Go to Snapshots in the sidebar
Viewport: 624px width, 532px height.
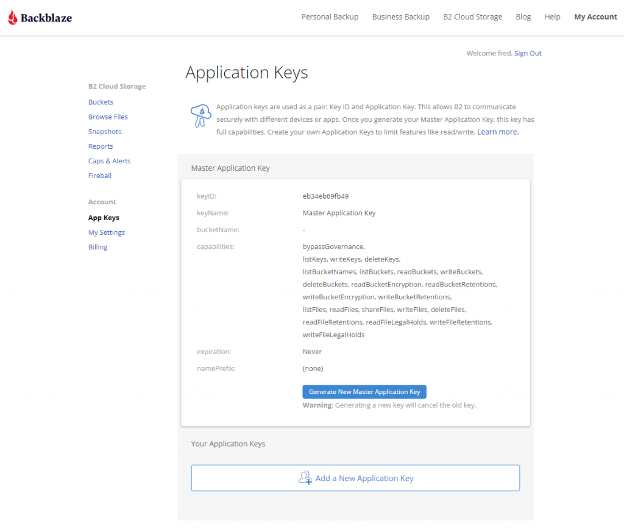[x=105, y=132]
